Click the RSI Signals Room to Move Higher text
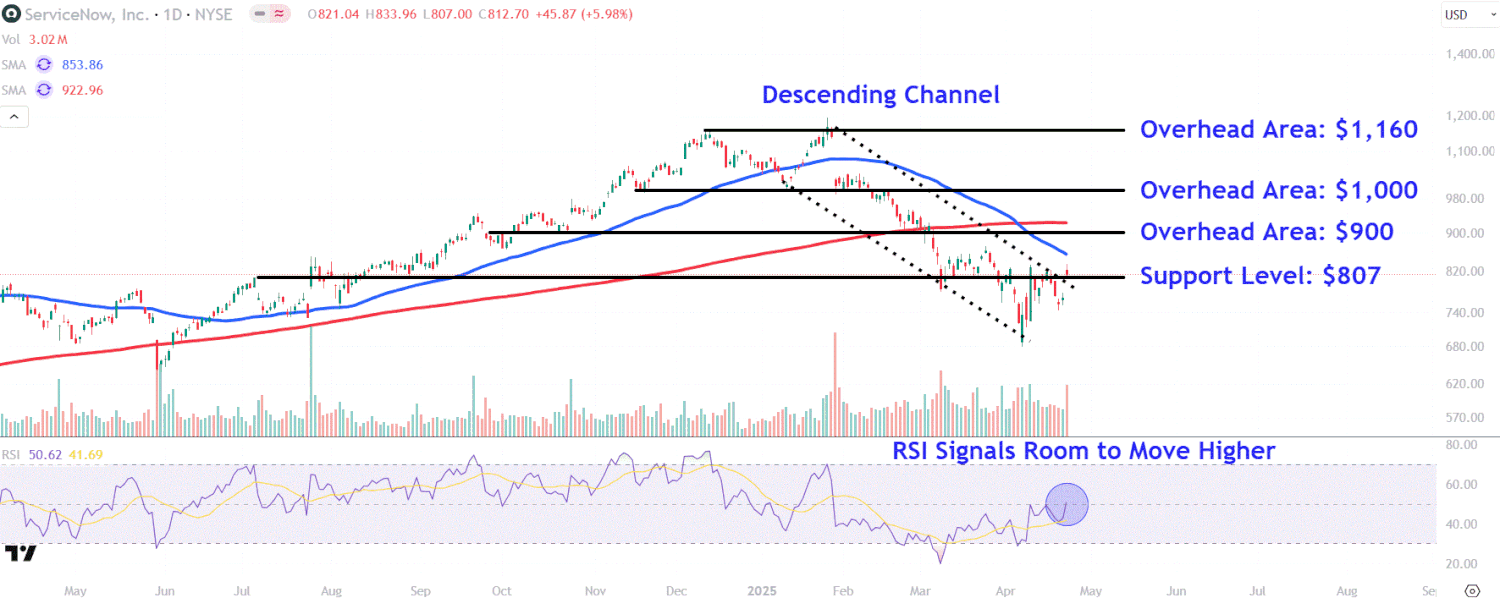 (x=1083, y=451)
